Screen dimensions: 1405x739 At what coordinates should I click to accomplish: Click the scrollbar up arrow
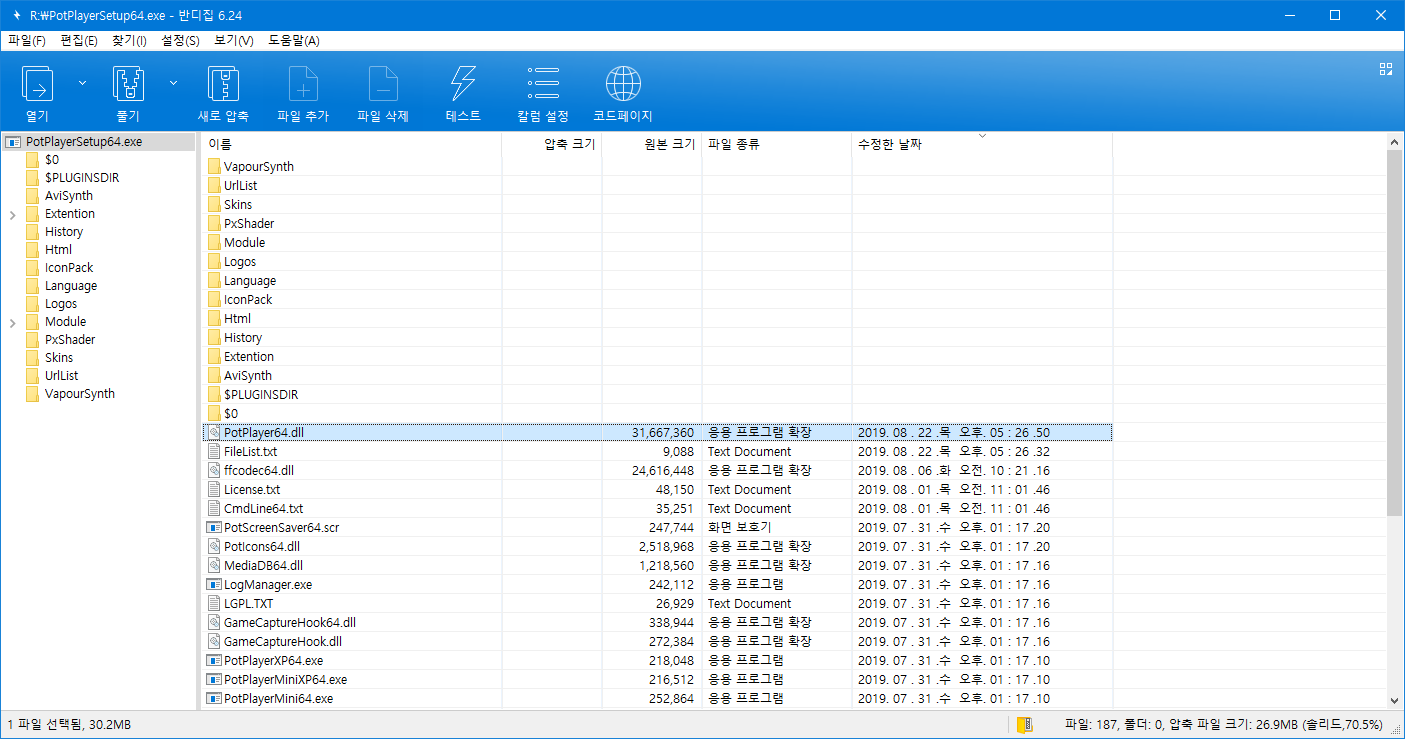pyautogui.click(x=1394, y=141)
